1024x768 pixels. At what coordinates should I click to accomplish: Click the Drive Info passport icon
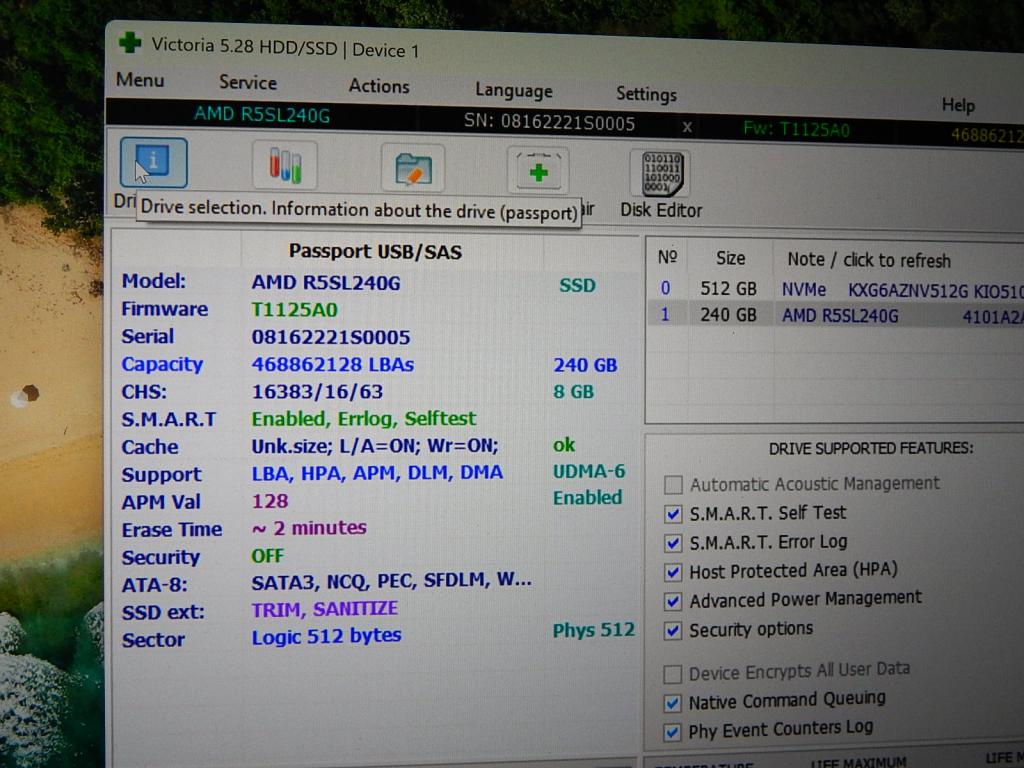(x=153, y=163)
